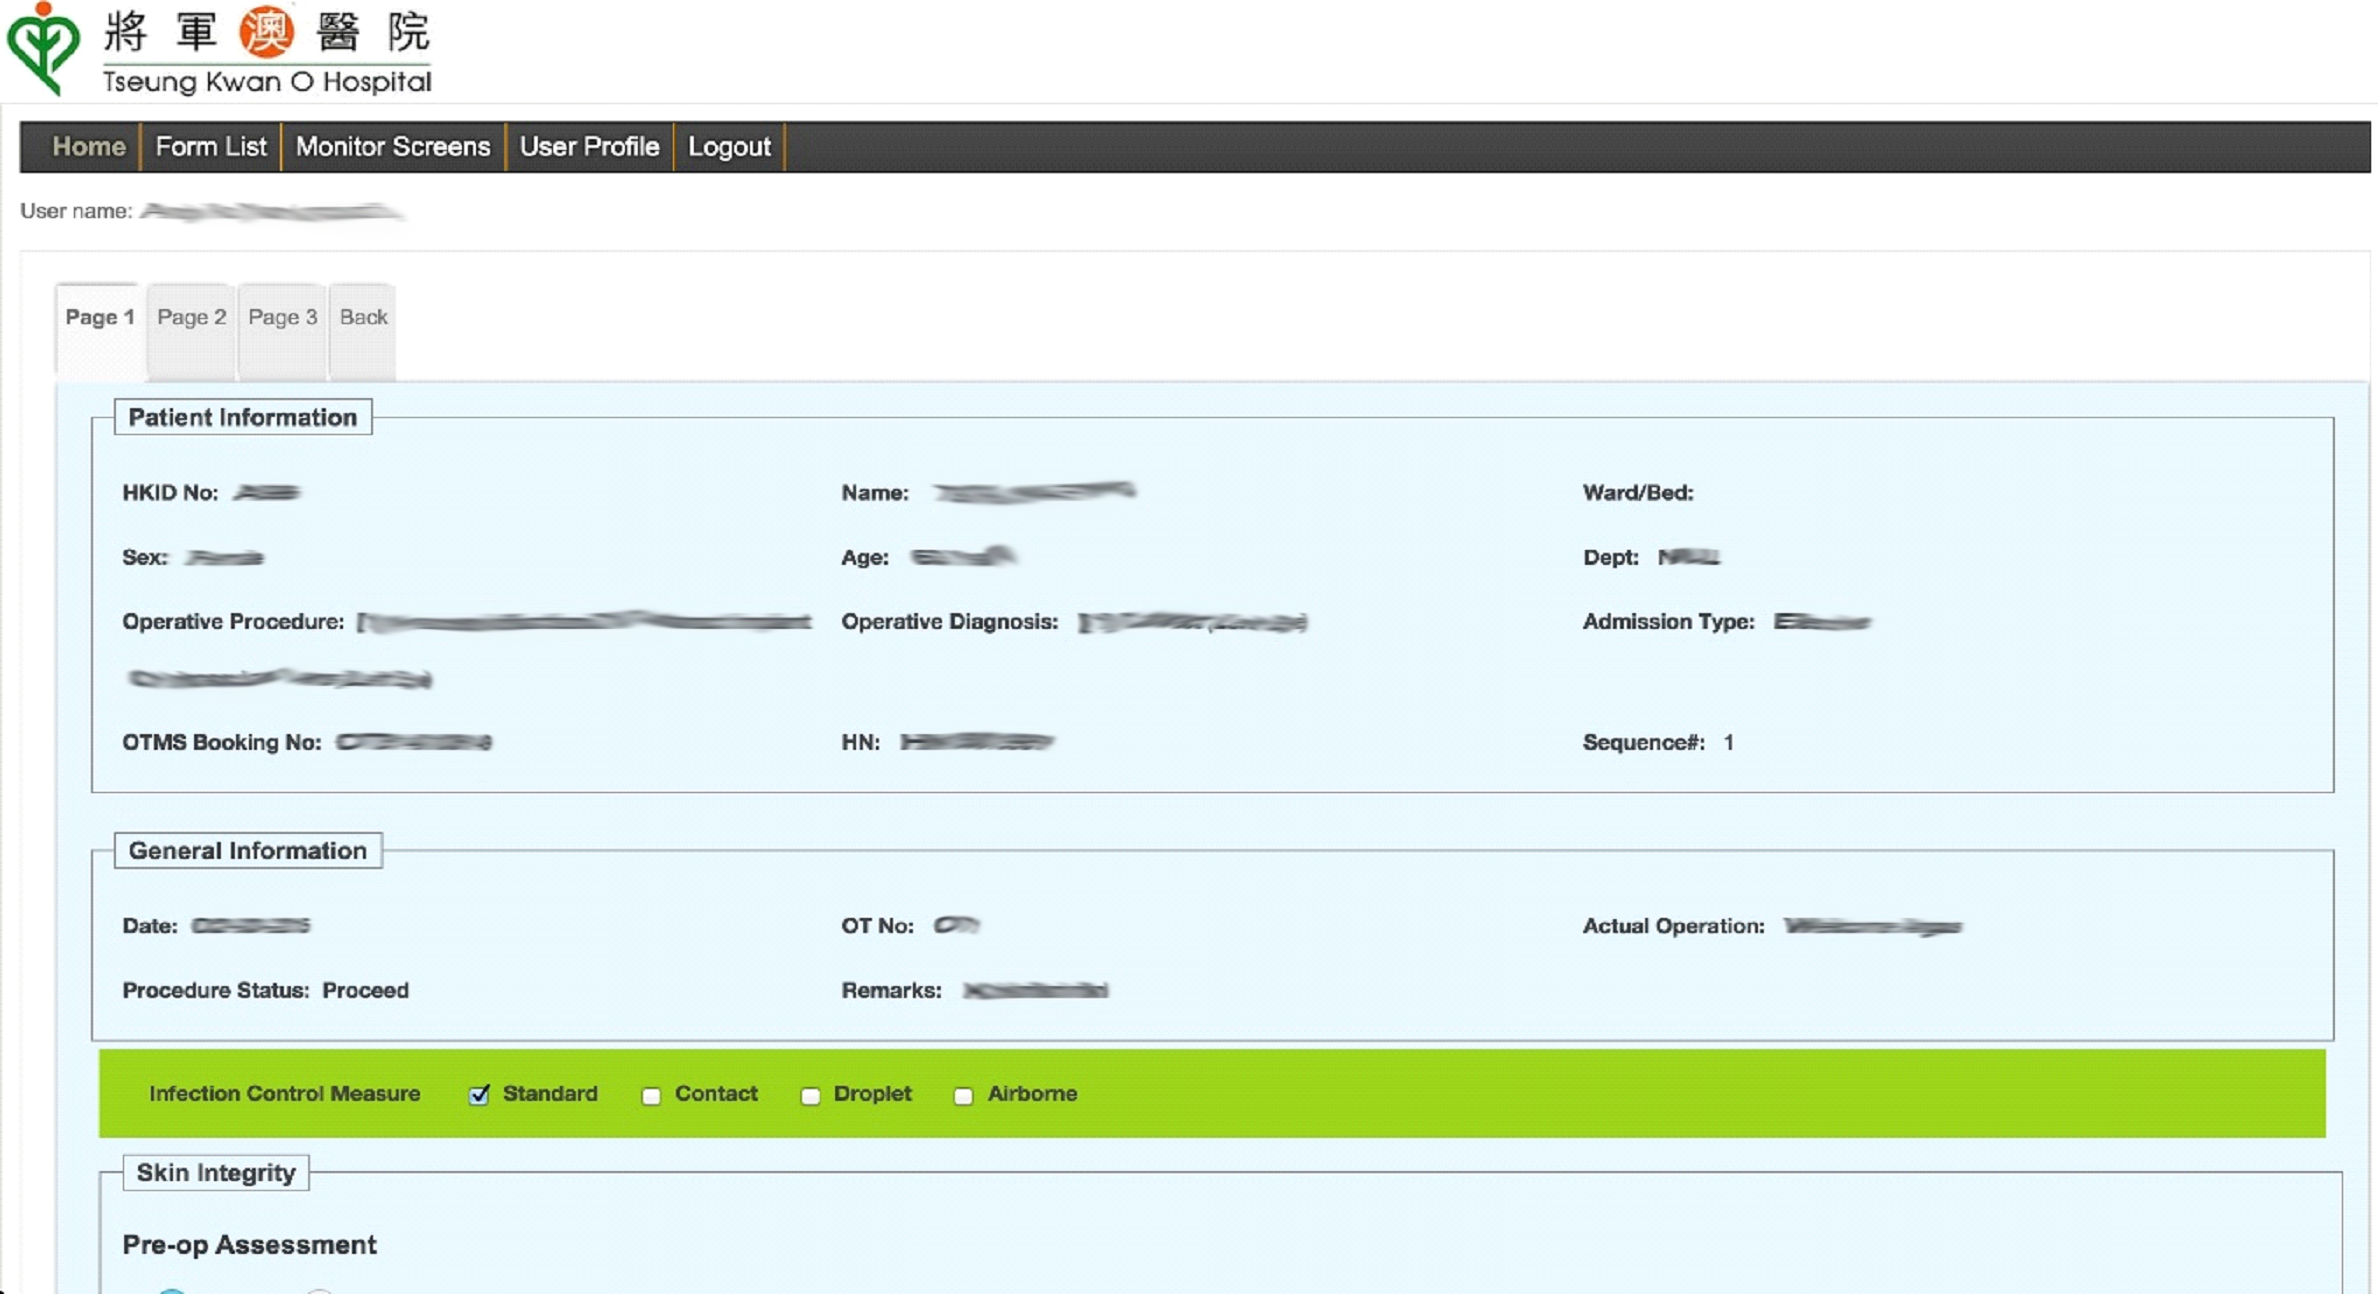The width and height of the screenshot is (2378, 1294).
Task: Switch to the Page 2 tab
Action: coord(191,317)
